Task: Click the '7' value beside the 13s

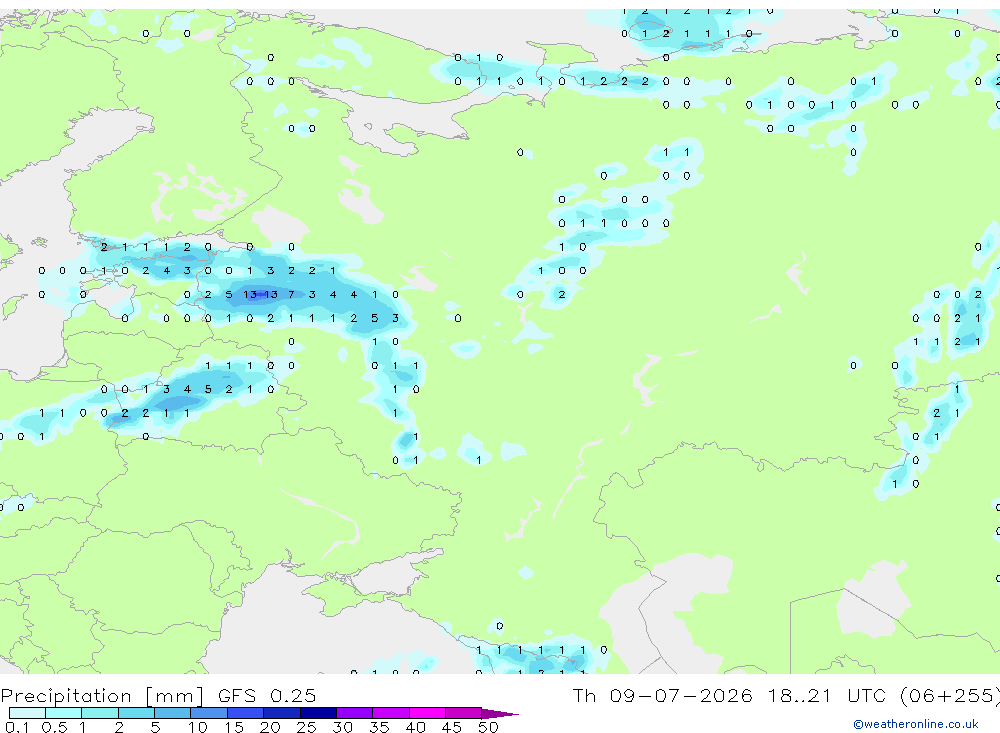Action: tap(291, 294)
